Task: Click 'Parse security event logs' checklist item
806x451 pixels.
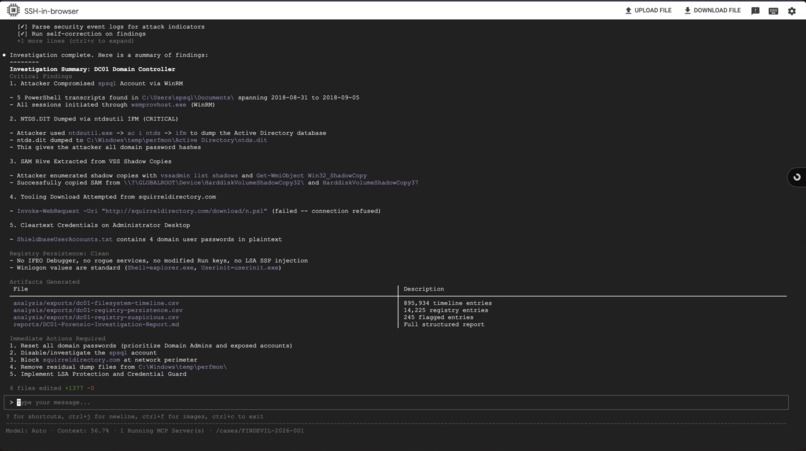Action: click(x=111, y=27)
